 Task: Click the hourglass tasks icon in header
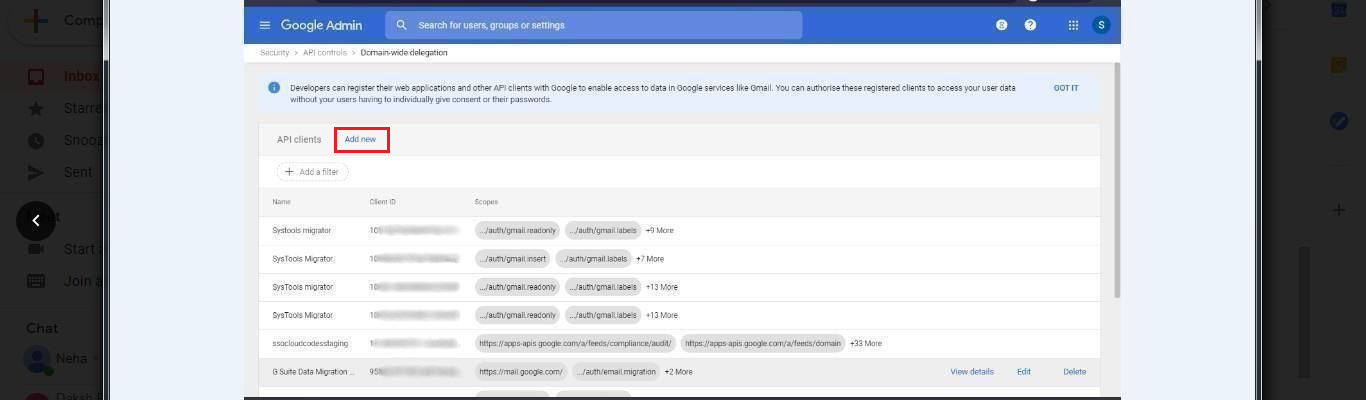click(x=1001, y=25)
